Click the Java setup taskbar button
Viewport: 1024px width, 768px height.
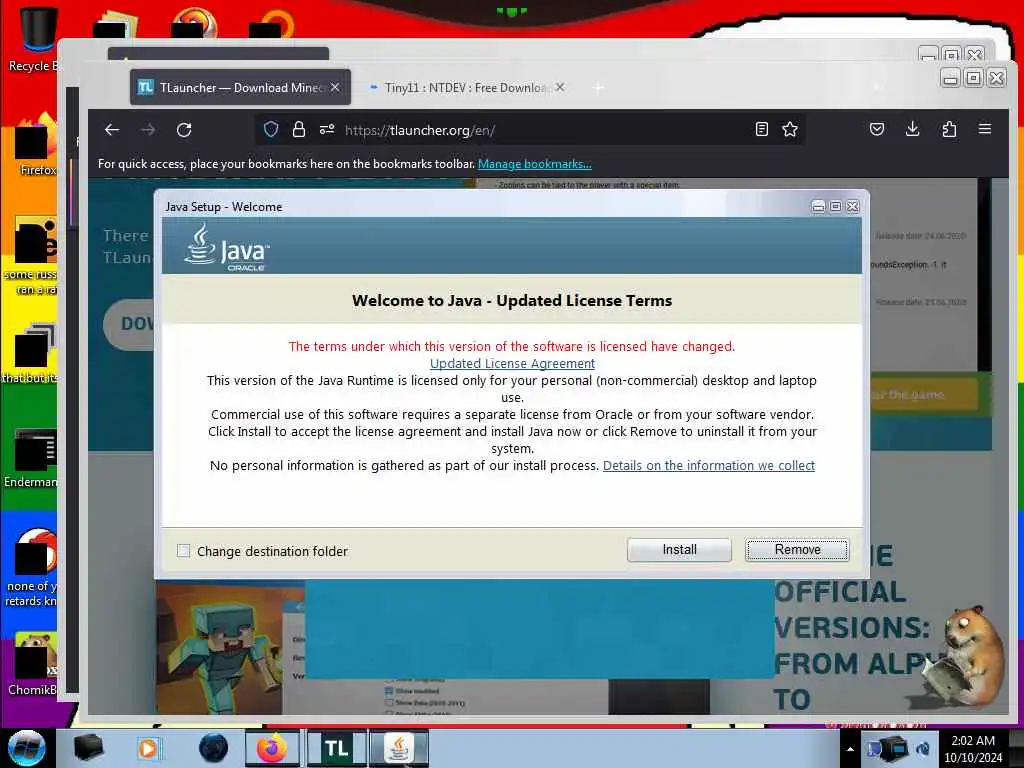pos(399,748)
